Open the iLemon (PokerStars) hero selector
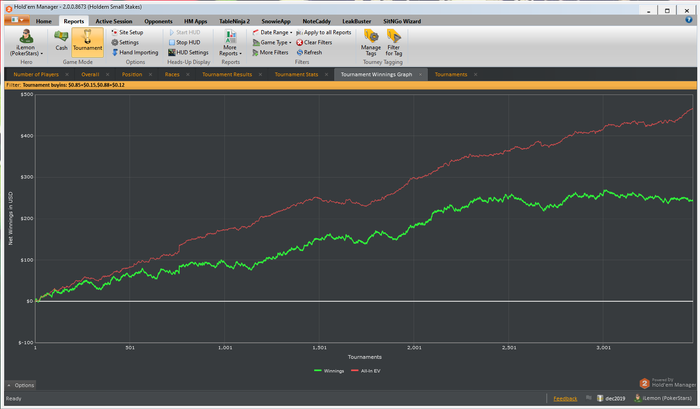 point(26,43)
